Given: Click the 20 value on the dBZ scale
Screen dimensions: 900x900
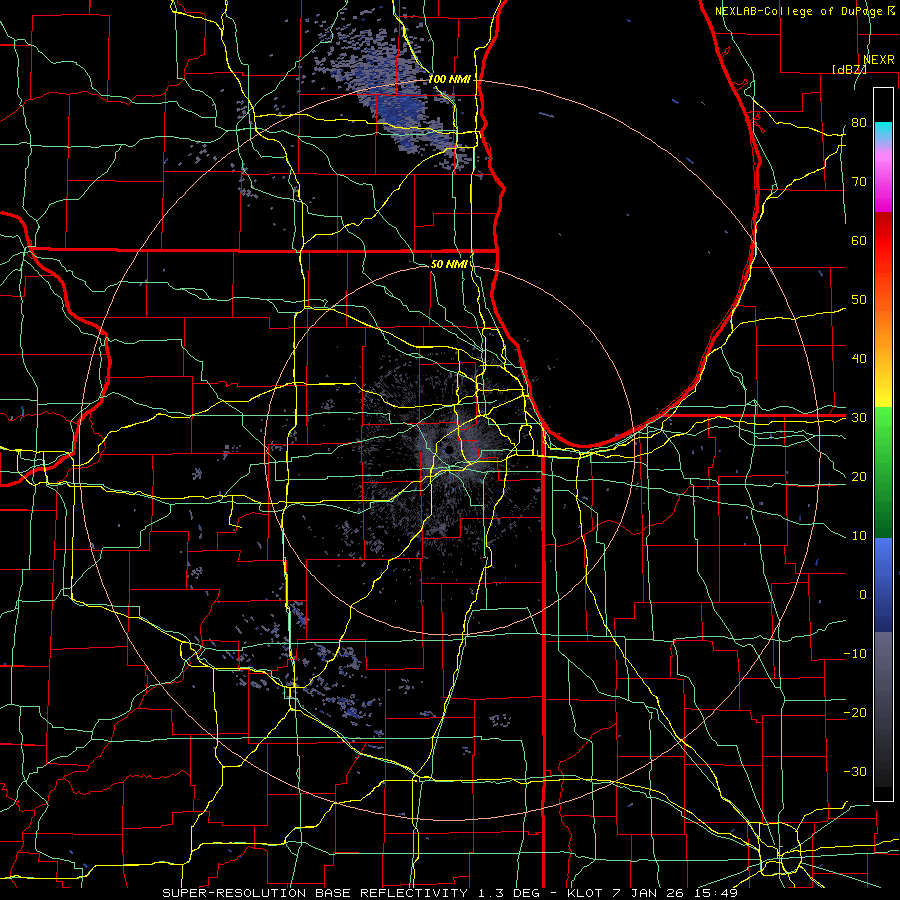Looking at the screenshot, I should pyautogui.click(x=859, y=476).
